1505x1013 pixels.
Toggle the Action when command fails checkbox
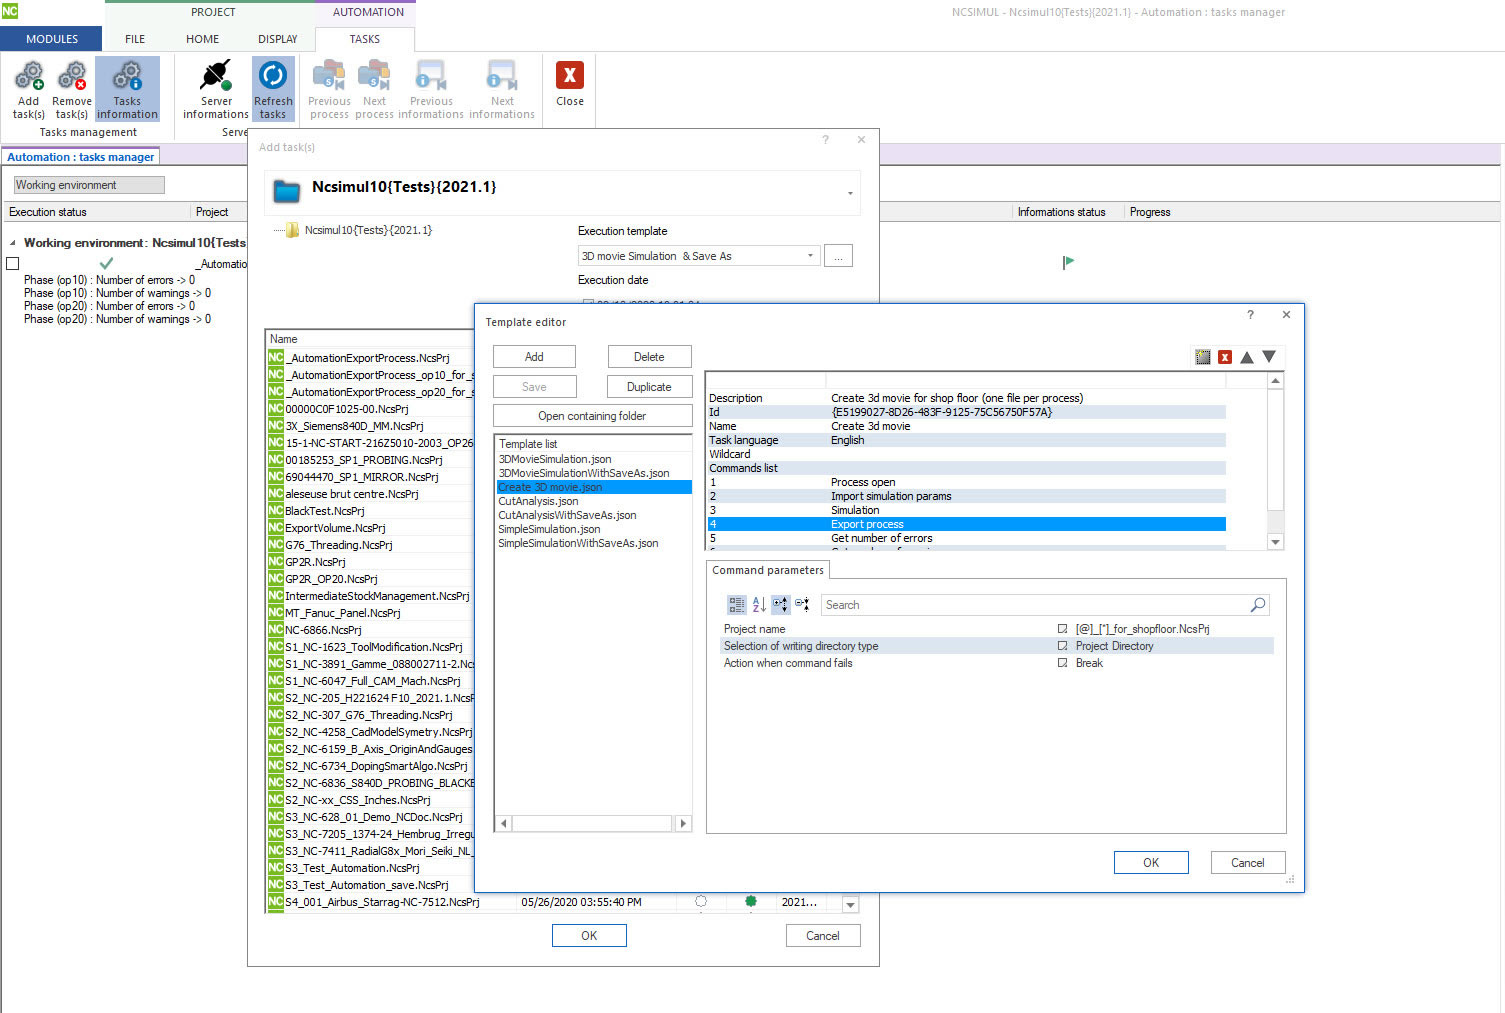1062,663
